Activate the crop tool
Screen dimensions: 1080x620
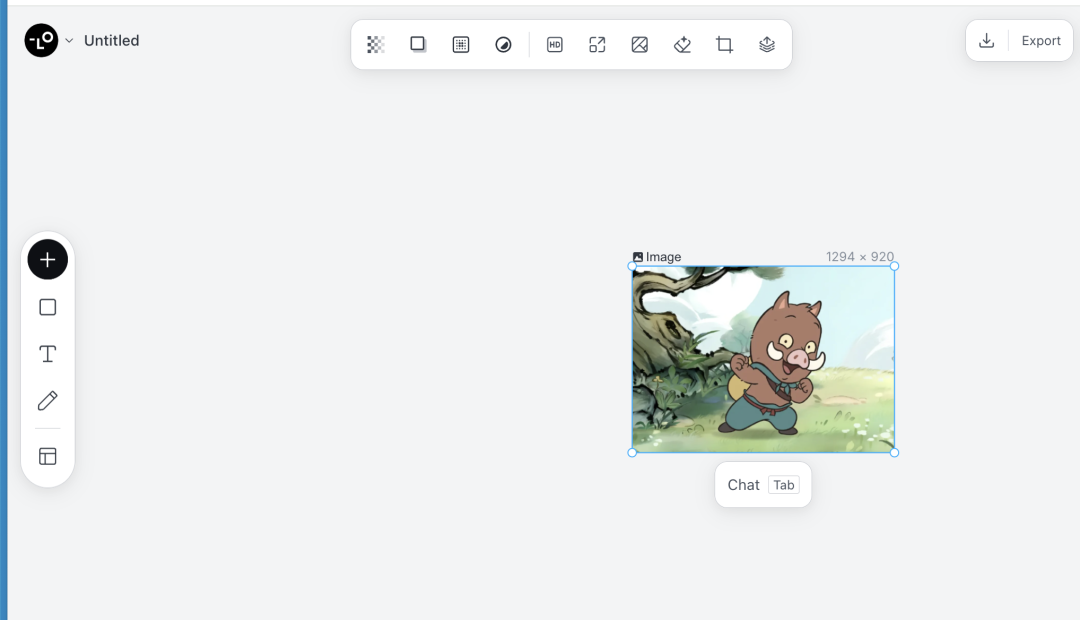(725, 45)
